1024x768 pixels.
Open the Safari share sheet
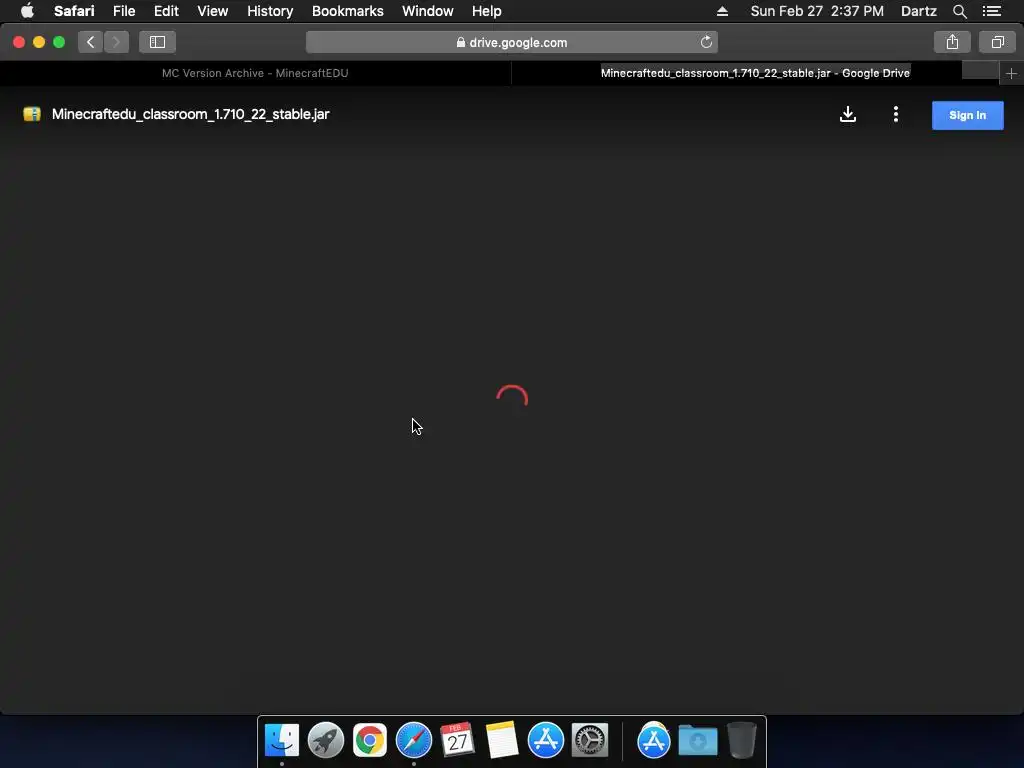click(952, 42)
